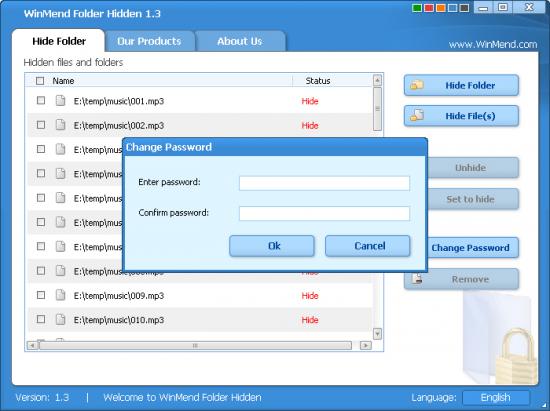Check the box for 010.mp3

(x=41, y=319)
